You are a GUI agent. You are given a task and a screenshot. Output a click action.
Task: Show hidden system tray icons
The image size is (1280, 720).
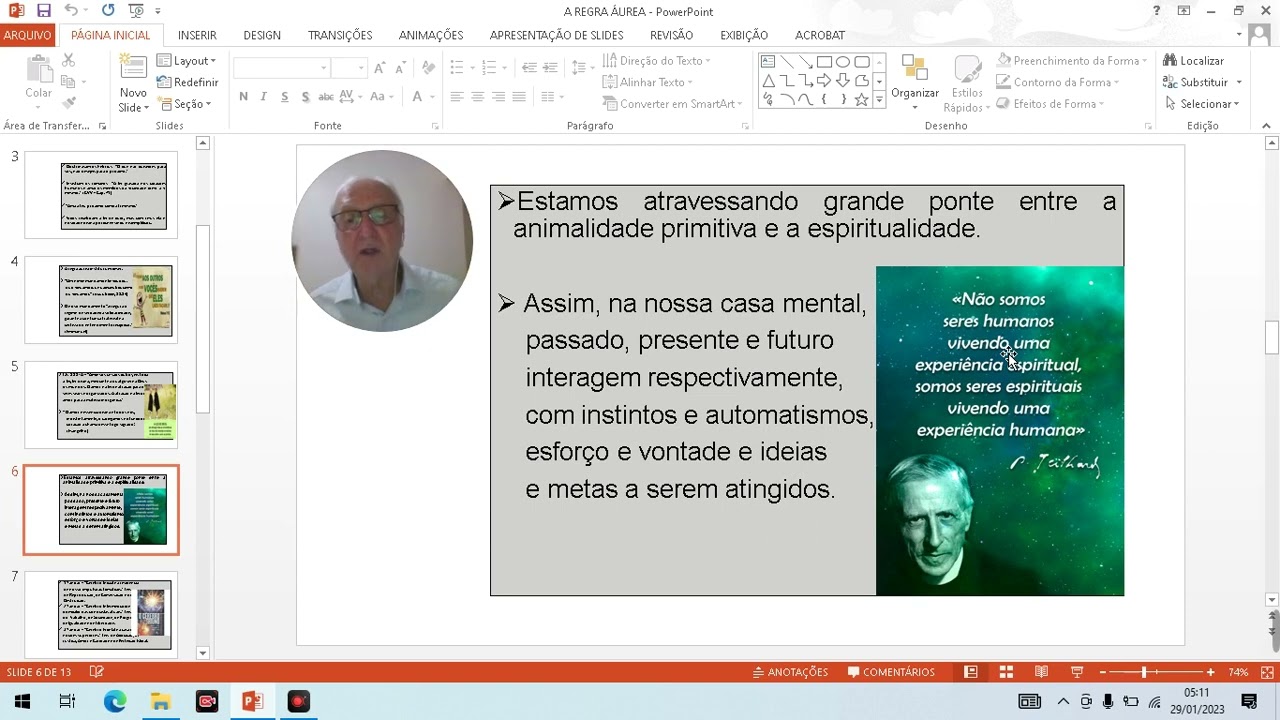[x=1063, y=701]
